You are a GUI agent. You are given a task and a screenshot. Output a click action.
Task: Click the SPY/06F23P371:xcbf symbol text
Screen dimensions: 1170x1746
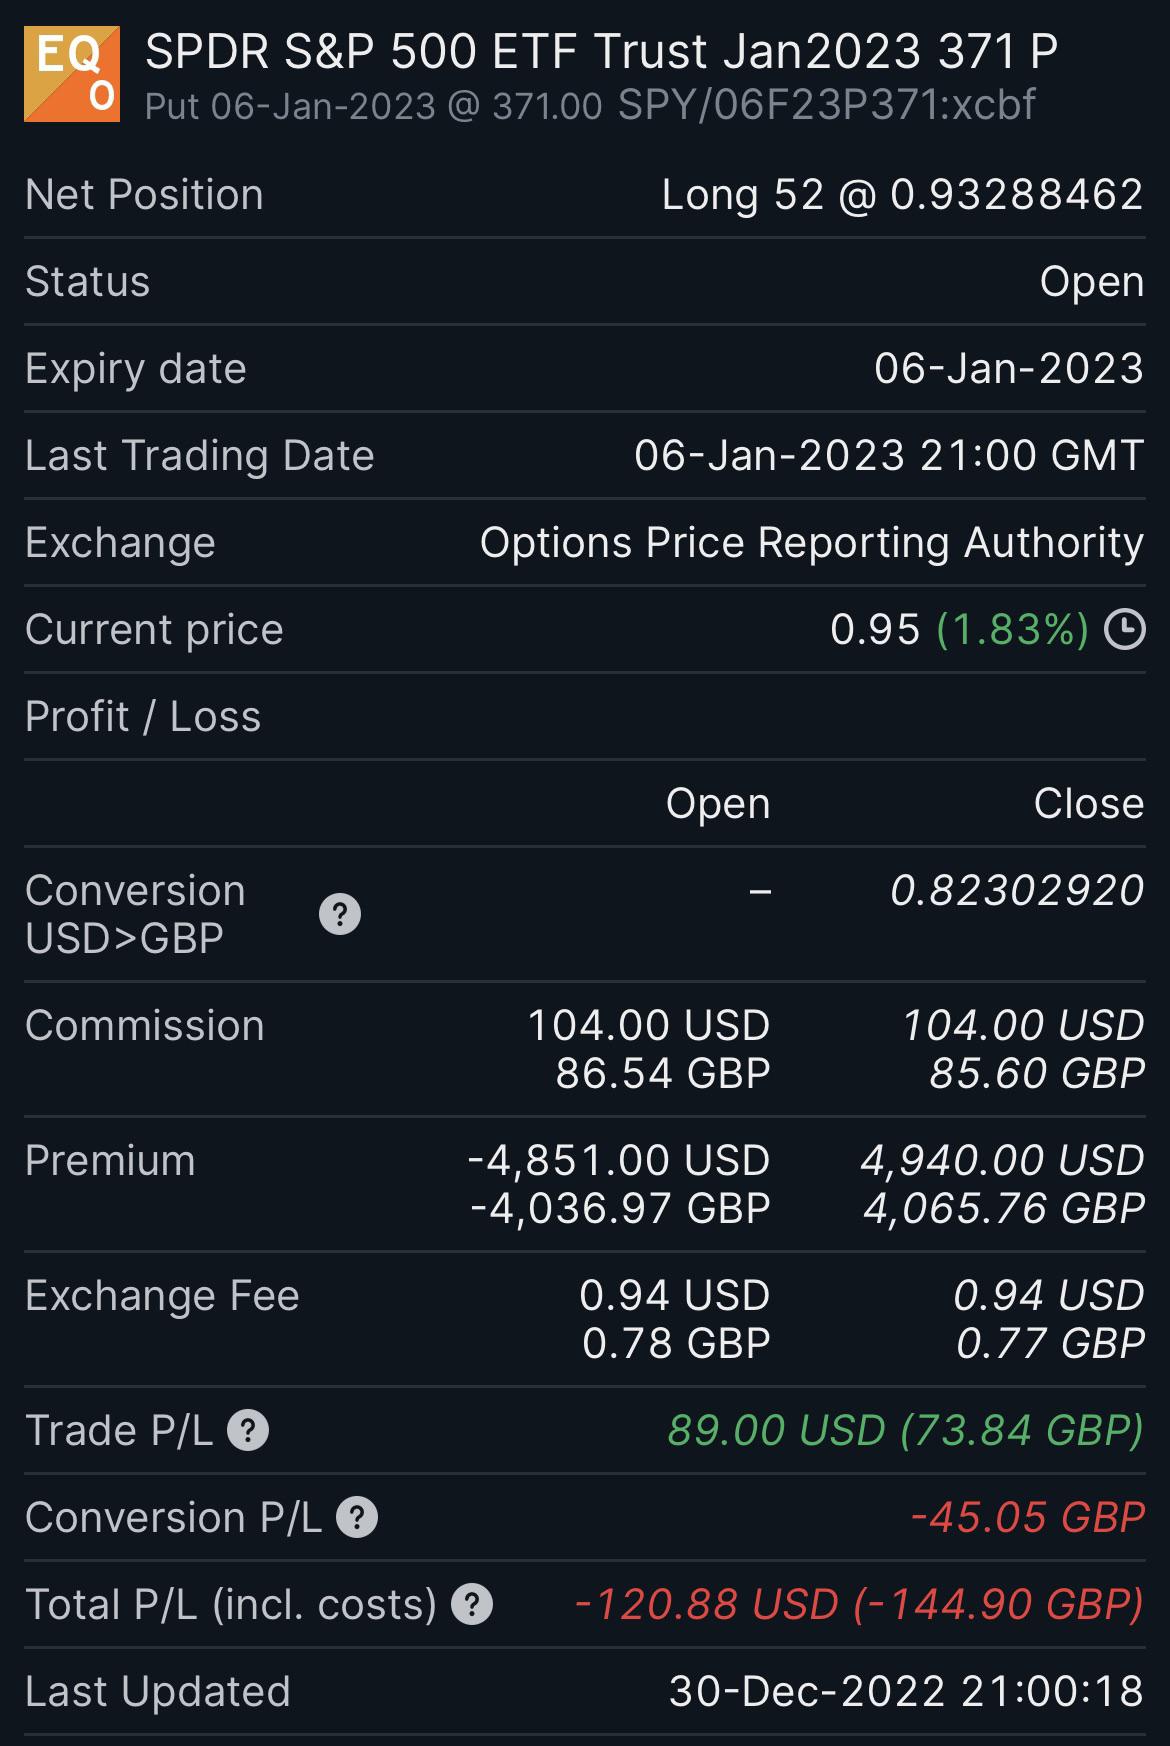[x=826, y=105]
